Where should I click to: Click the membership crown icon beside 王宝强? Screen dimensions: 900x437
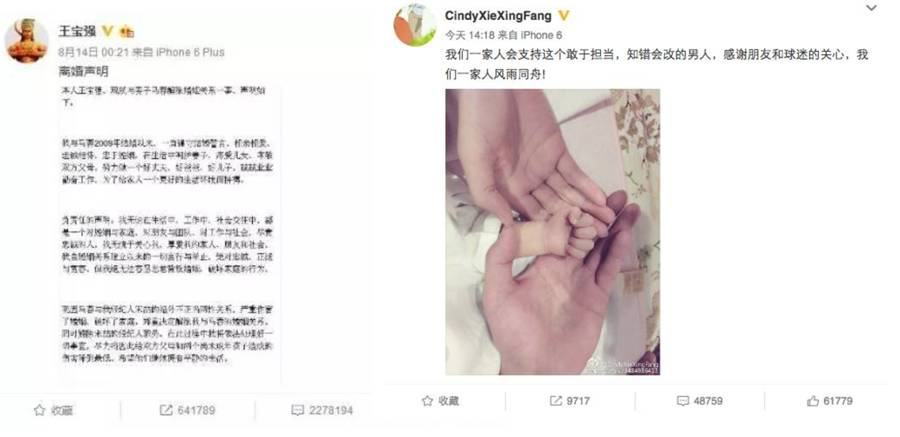127,31
